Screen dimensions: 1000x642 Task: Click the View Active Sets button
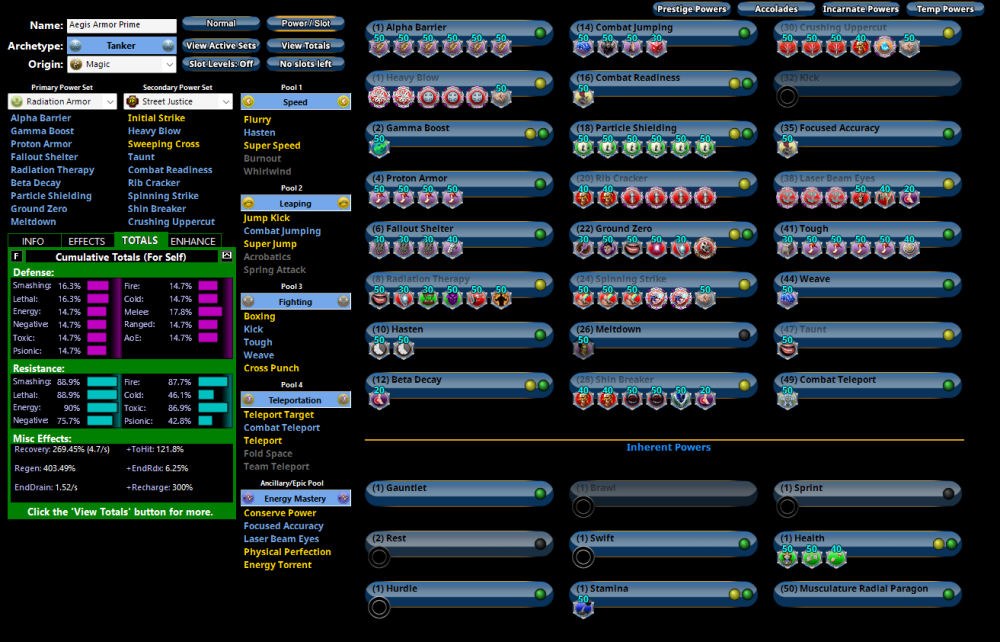220,45
